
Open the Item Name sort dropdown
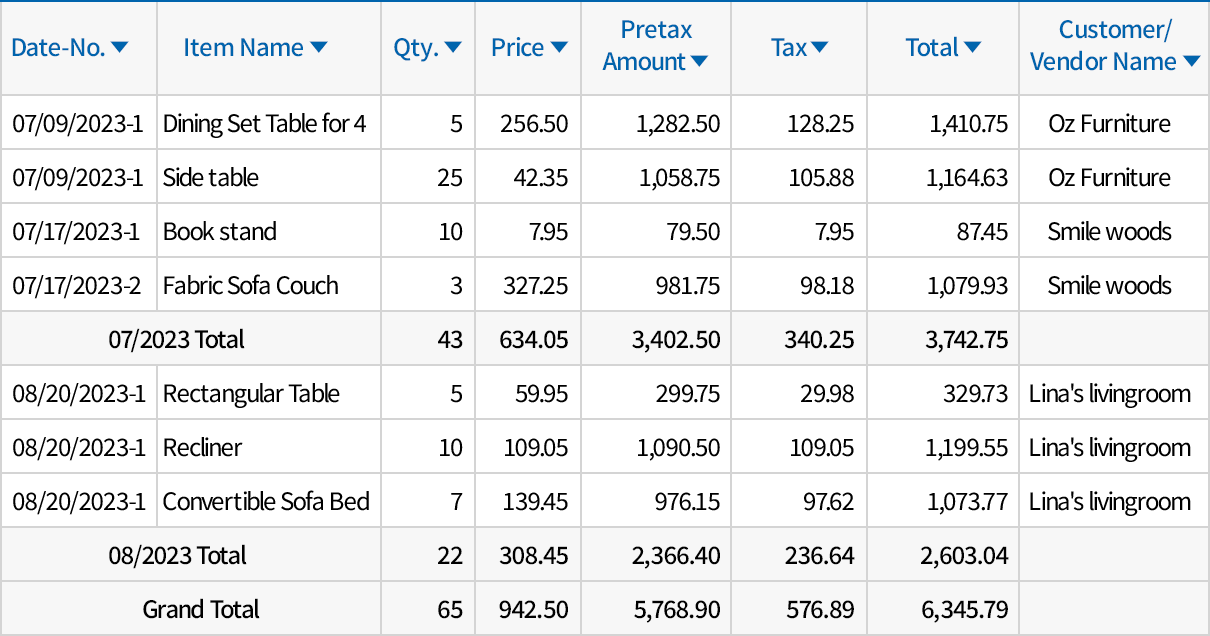tap(319, 45)
